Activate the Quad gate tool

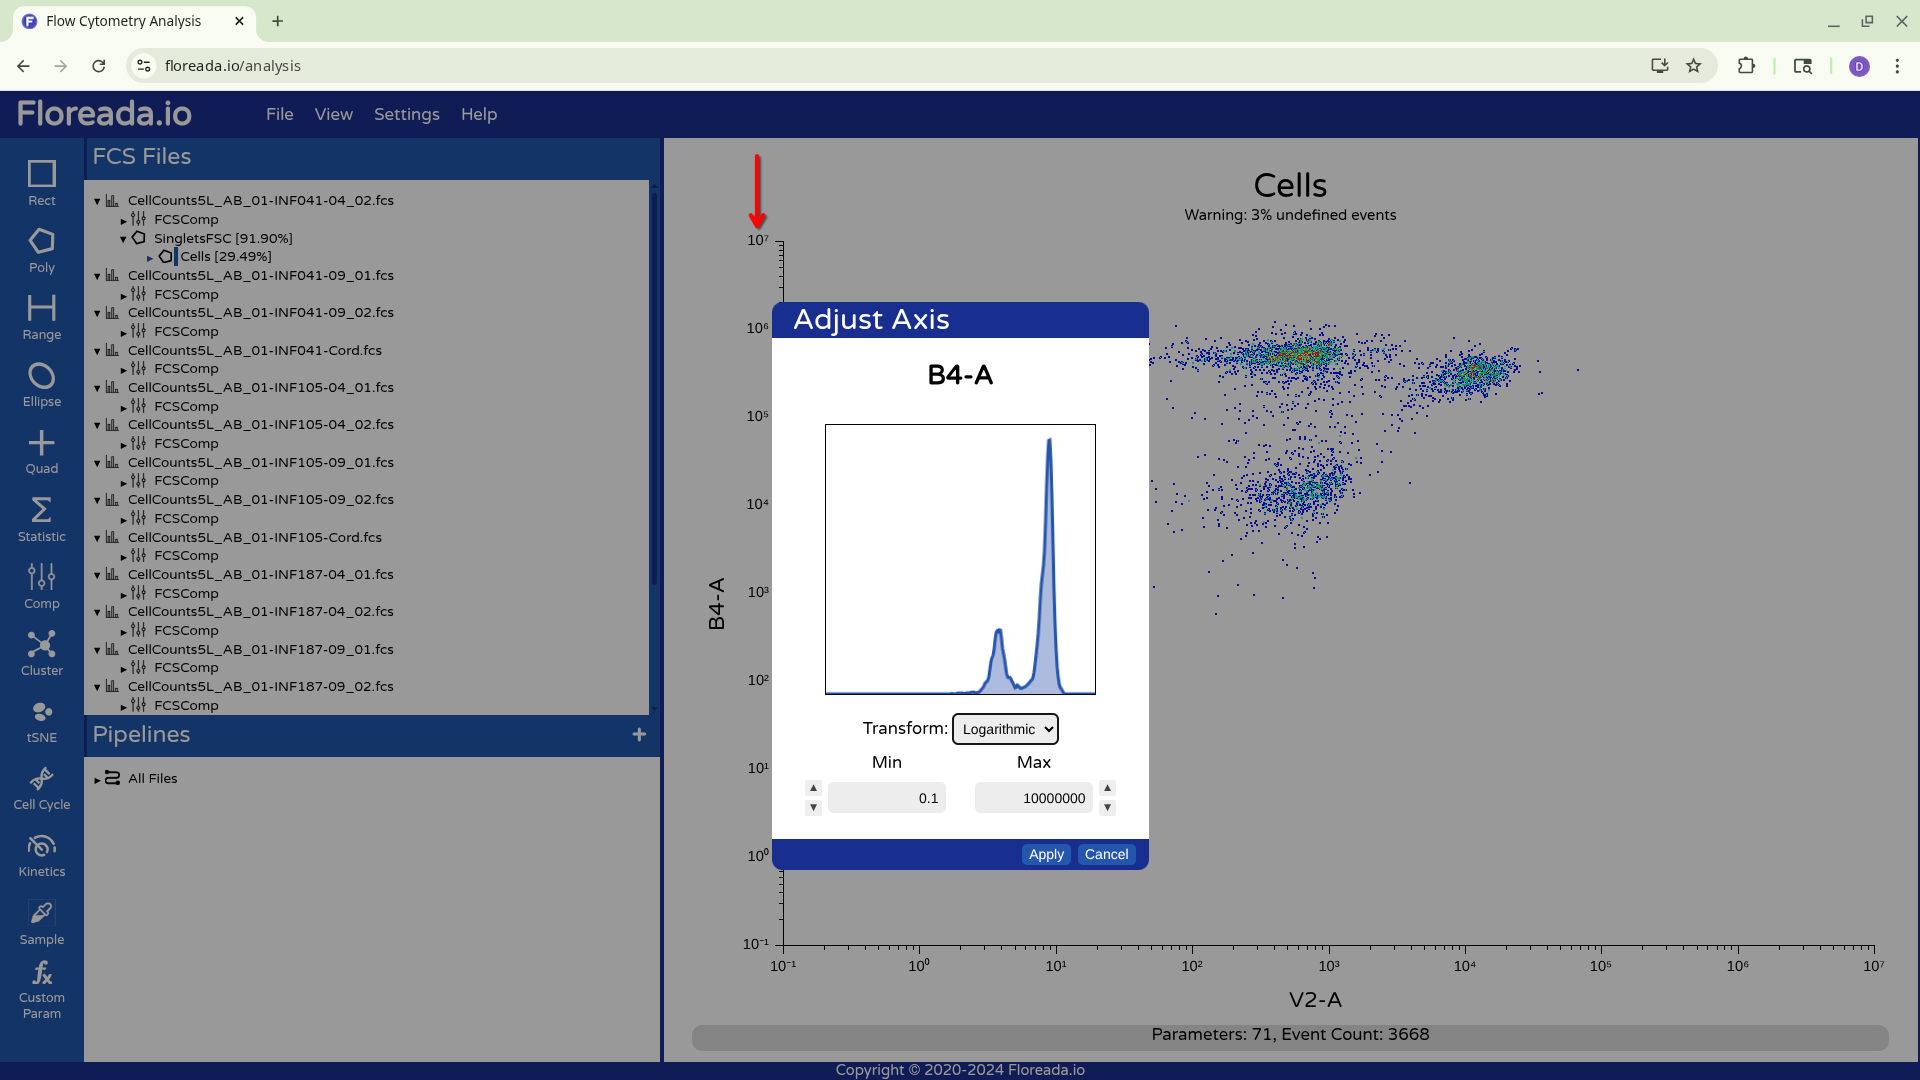point(41,452)
